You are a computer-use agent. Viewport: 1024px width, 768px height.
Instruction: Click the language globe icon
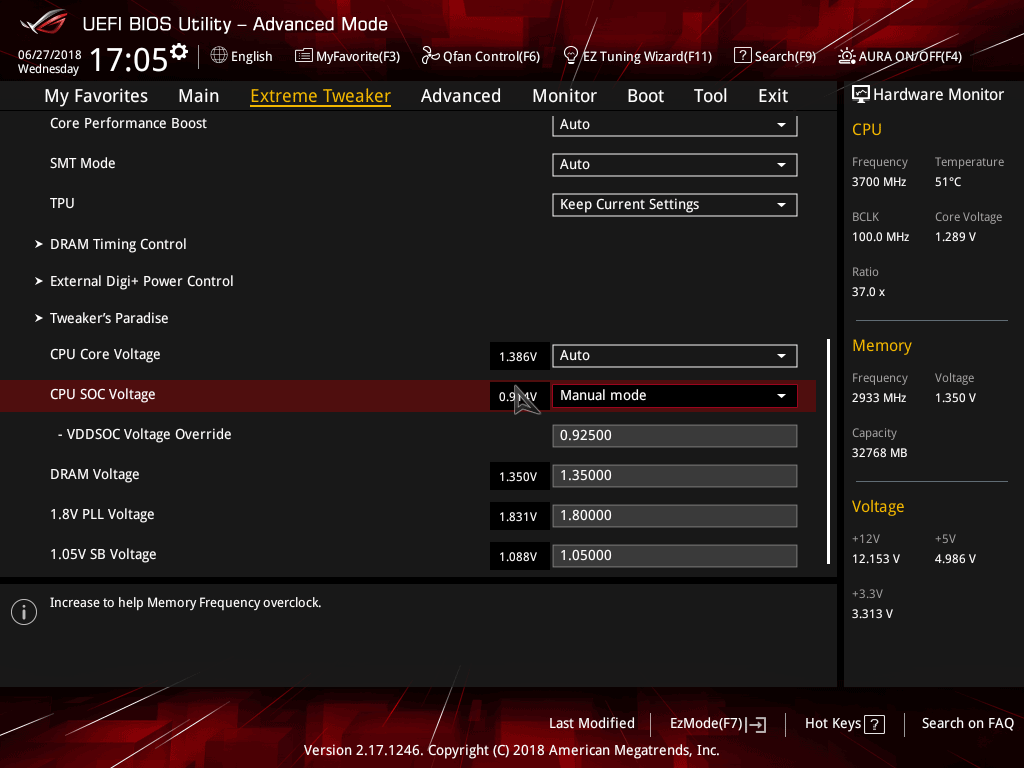point(219,55)
